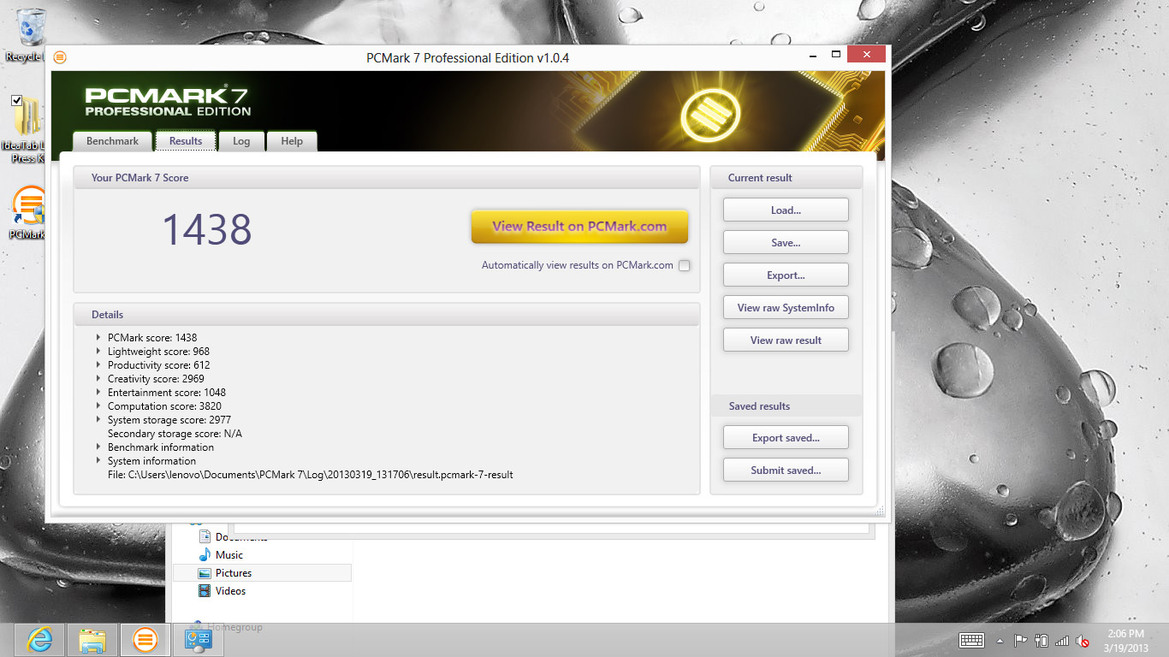Click the muted volume icon in tray
Screen dimensions: 1169x657
[1083, 641]
